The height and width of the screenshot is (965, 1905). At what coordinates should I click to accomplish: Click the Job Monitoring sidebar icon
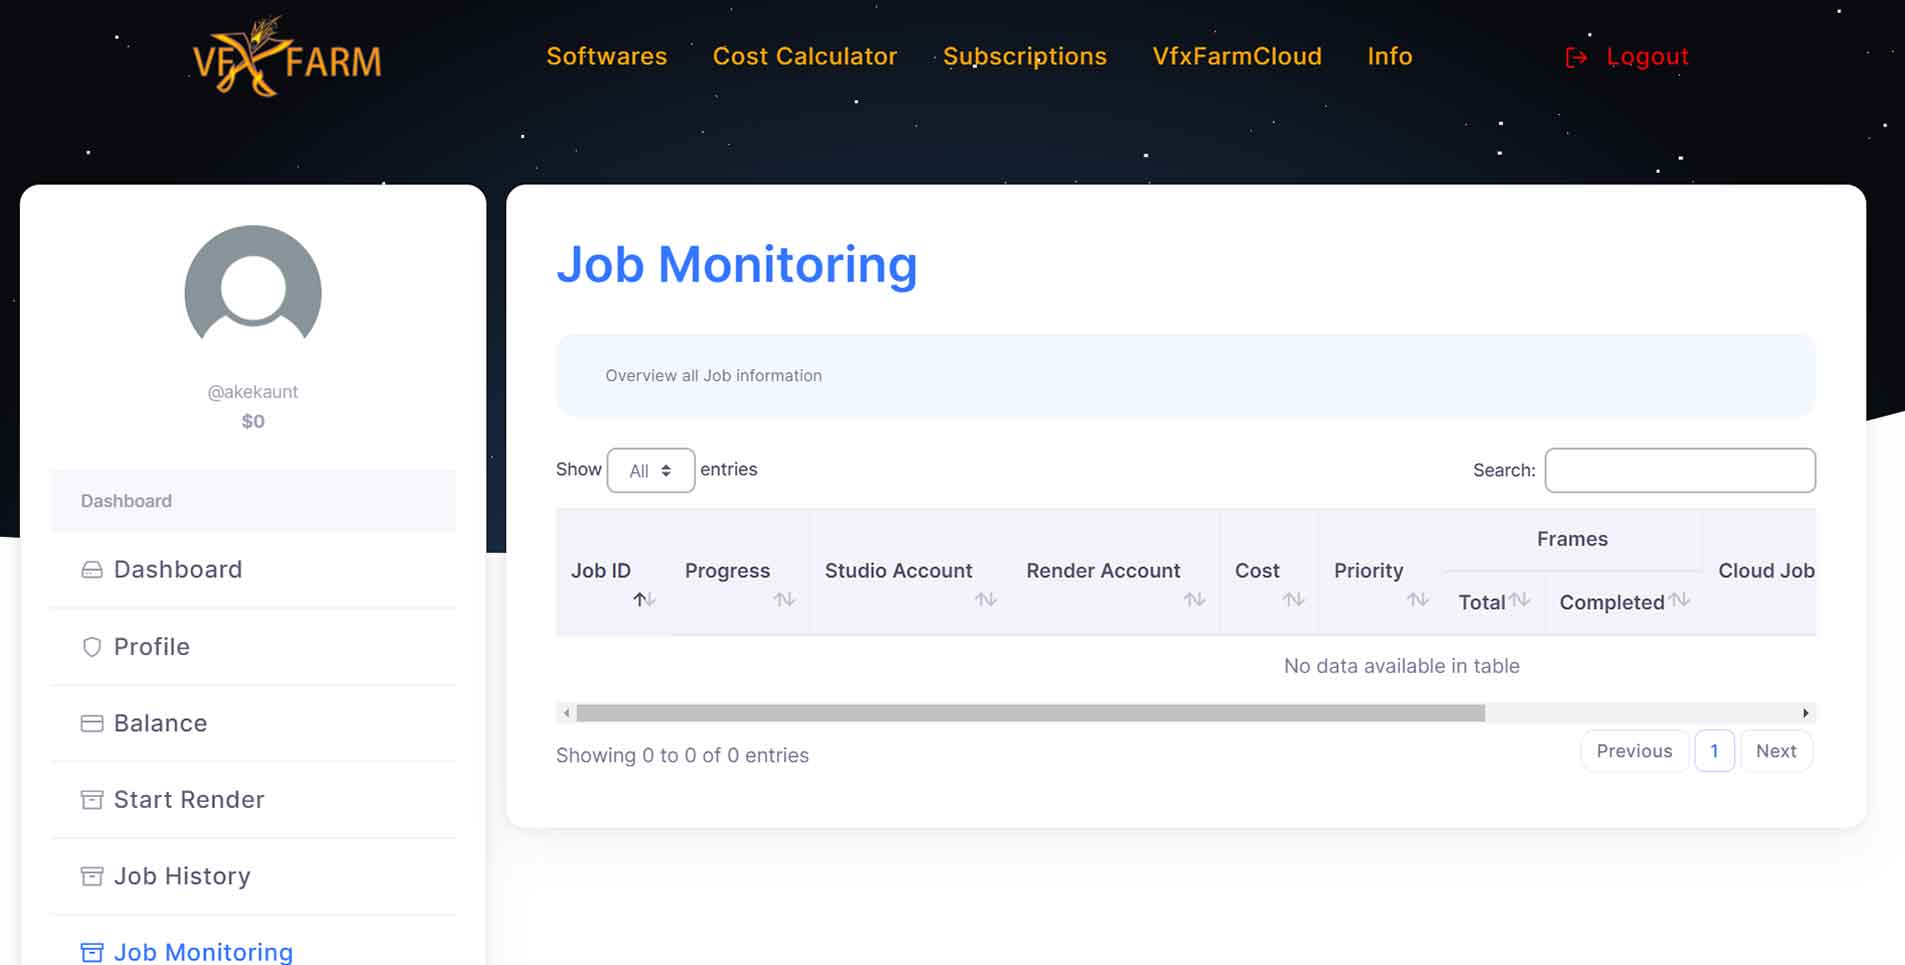coord(92,952)
